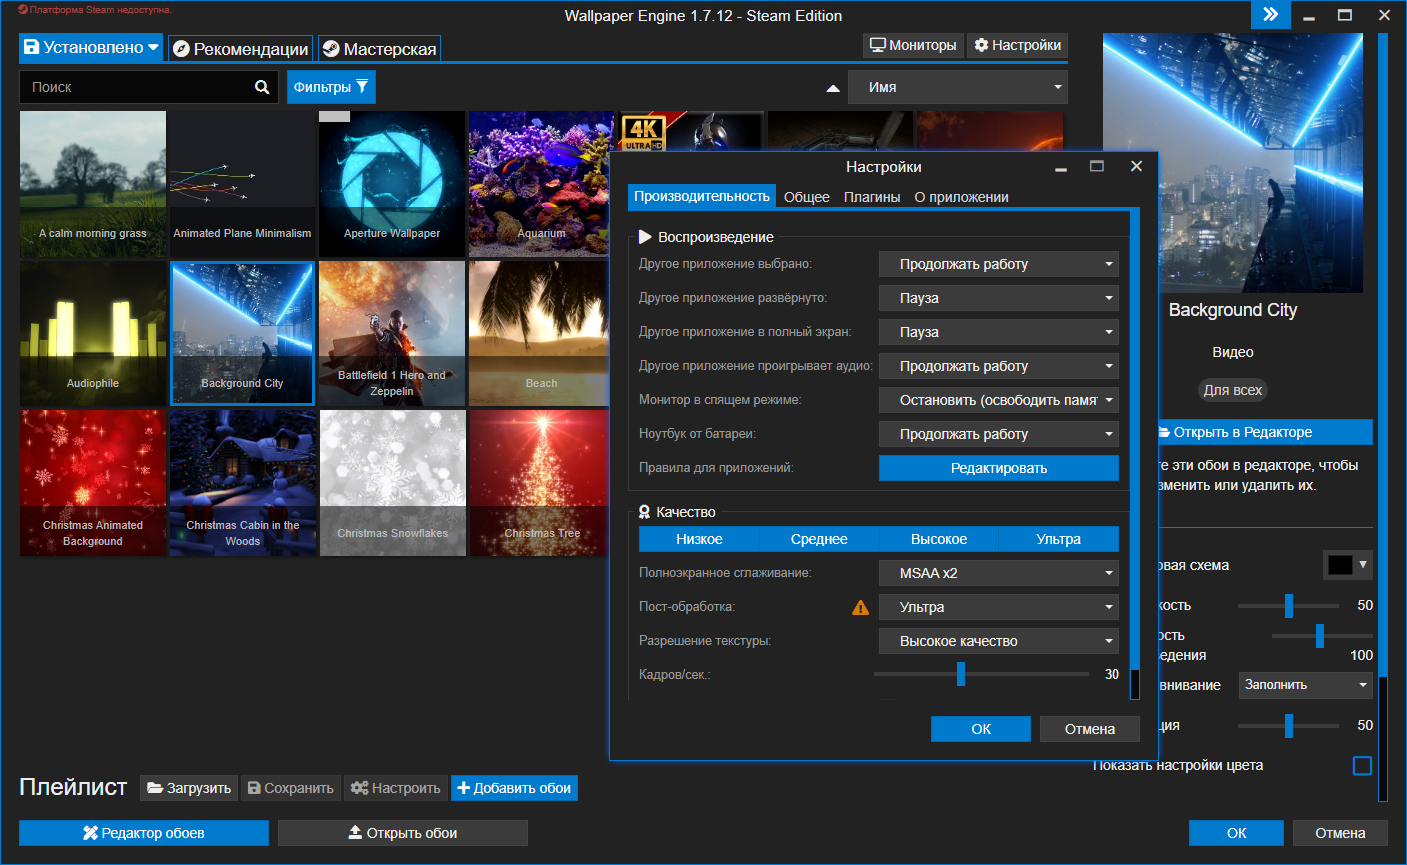Click the slider valued 100
Viewport: 1407px width, 865px height.
tap(1320, 635)
